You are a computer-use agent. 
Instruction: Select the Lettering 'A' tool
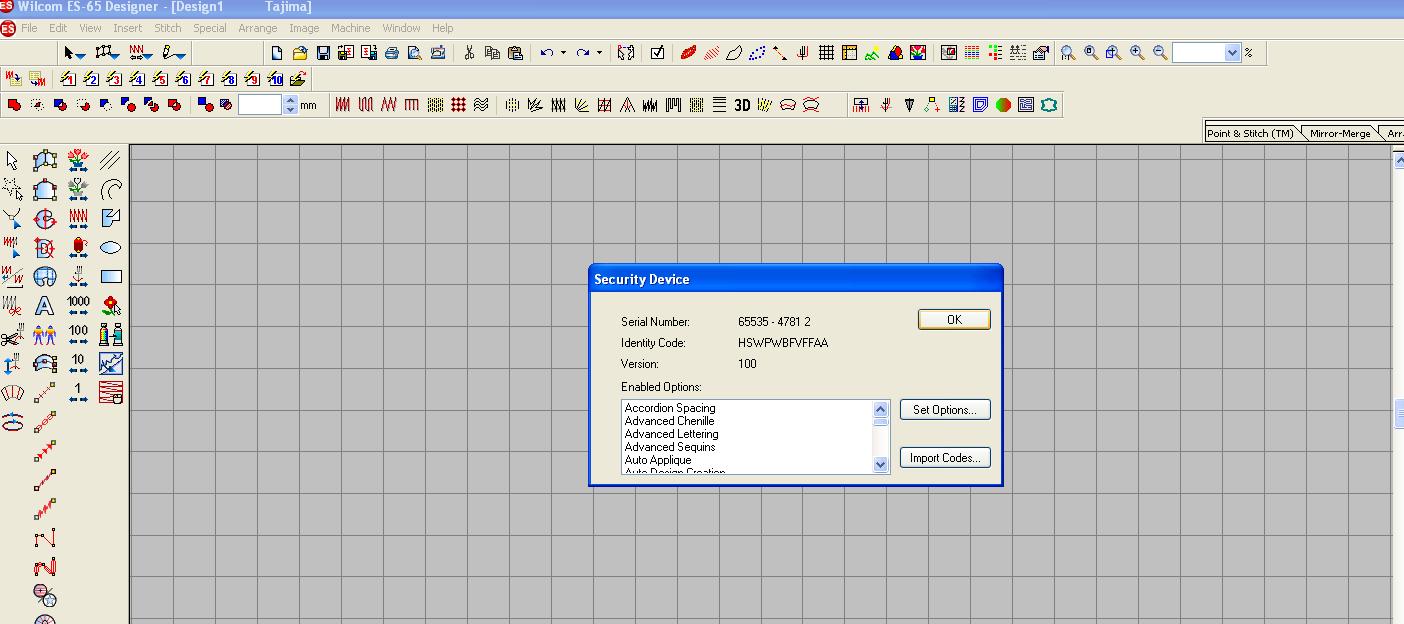click(45, 306)
